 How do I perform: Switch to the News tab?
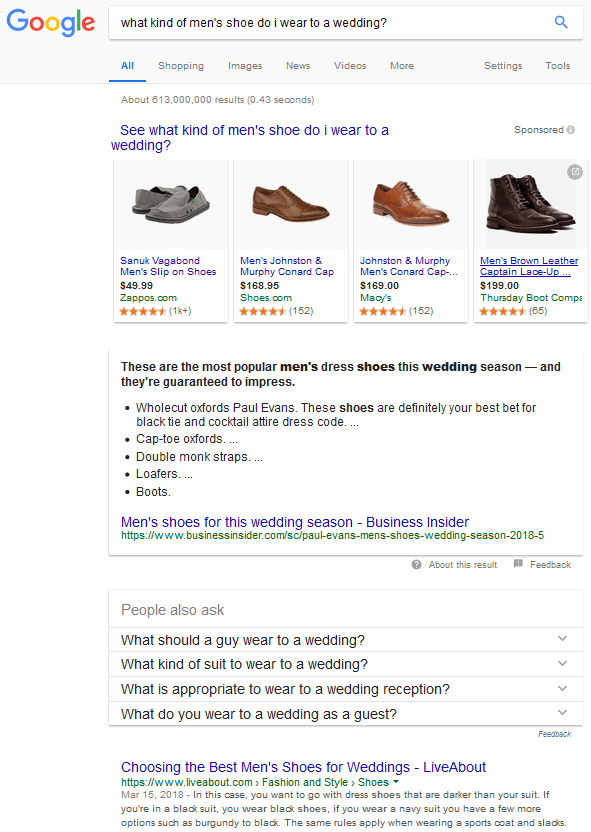click(298, 66)
